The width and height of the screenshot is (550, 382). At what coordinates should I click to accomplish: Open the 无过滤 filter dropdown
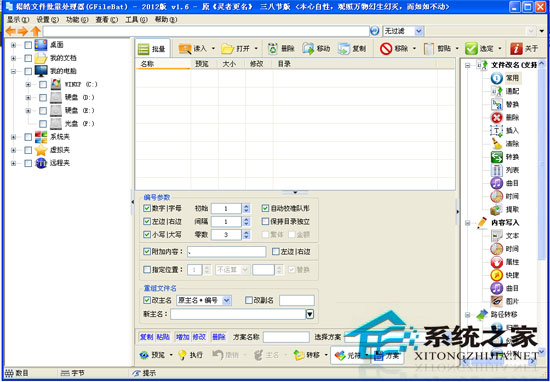coord(403,31)
